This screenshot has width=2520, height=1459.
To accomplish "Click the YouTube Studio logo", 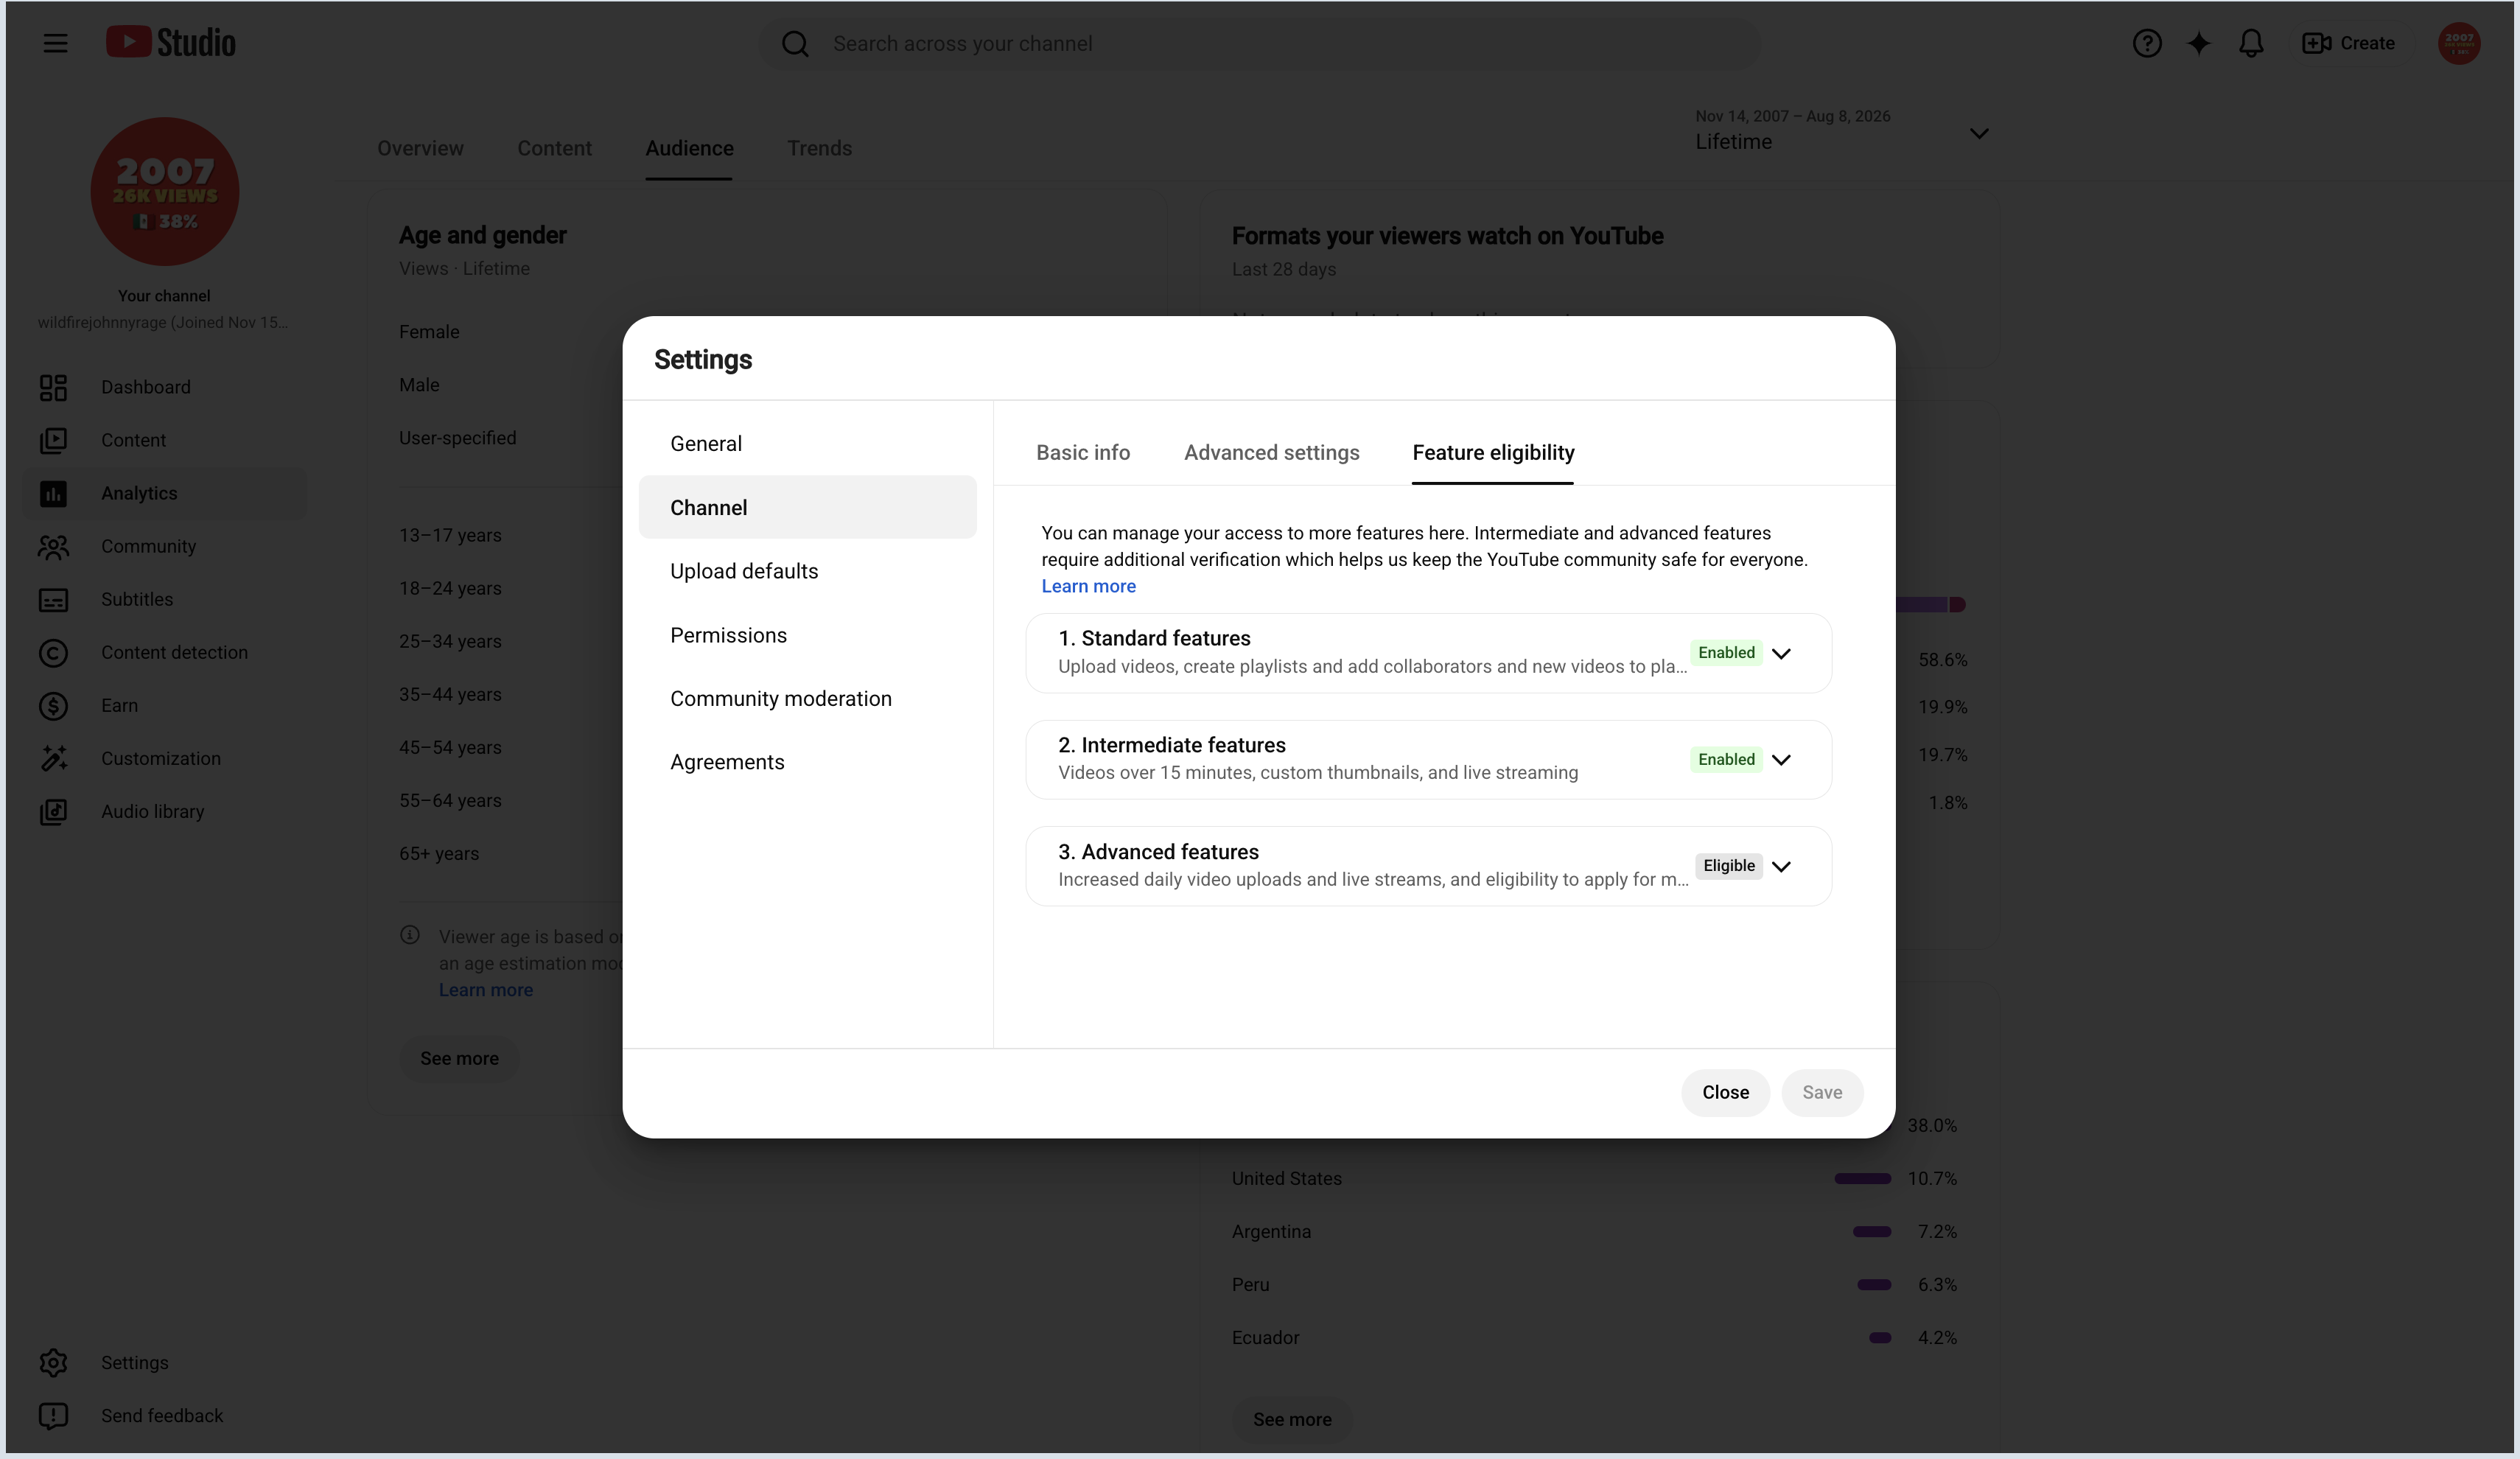I will 171,42.
